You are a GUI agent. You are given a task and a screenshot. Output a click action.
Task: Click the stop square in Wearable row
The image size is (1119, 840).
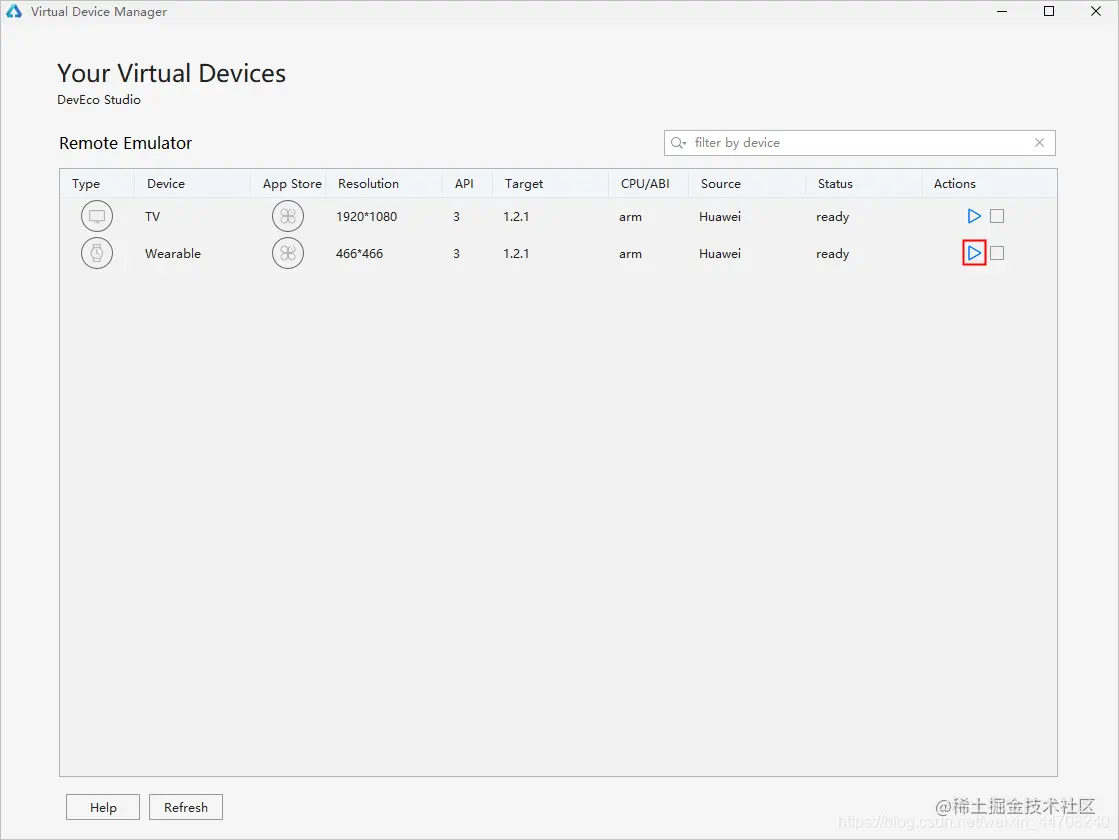(997, 253)
